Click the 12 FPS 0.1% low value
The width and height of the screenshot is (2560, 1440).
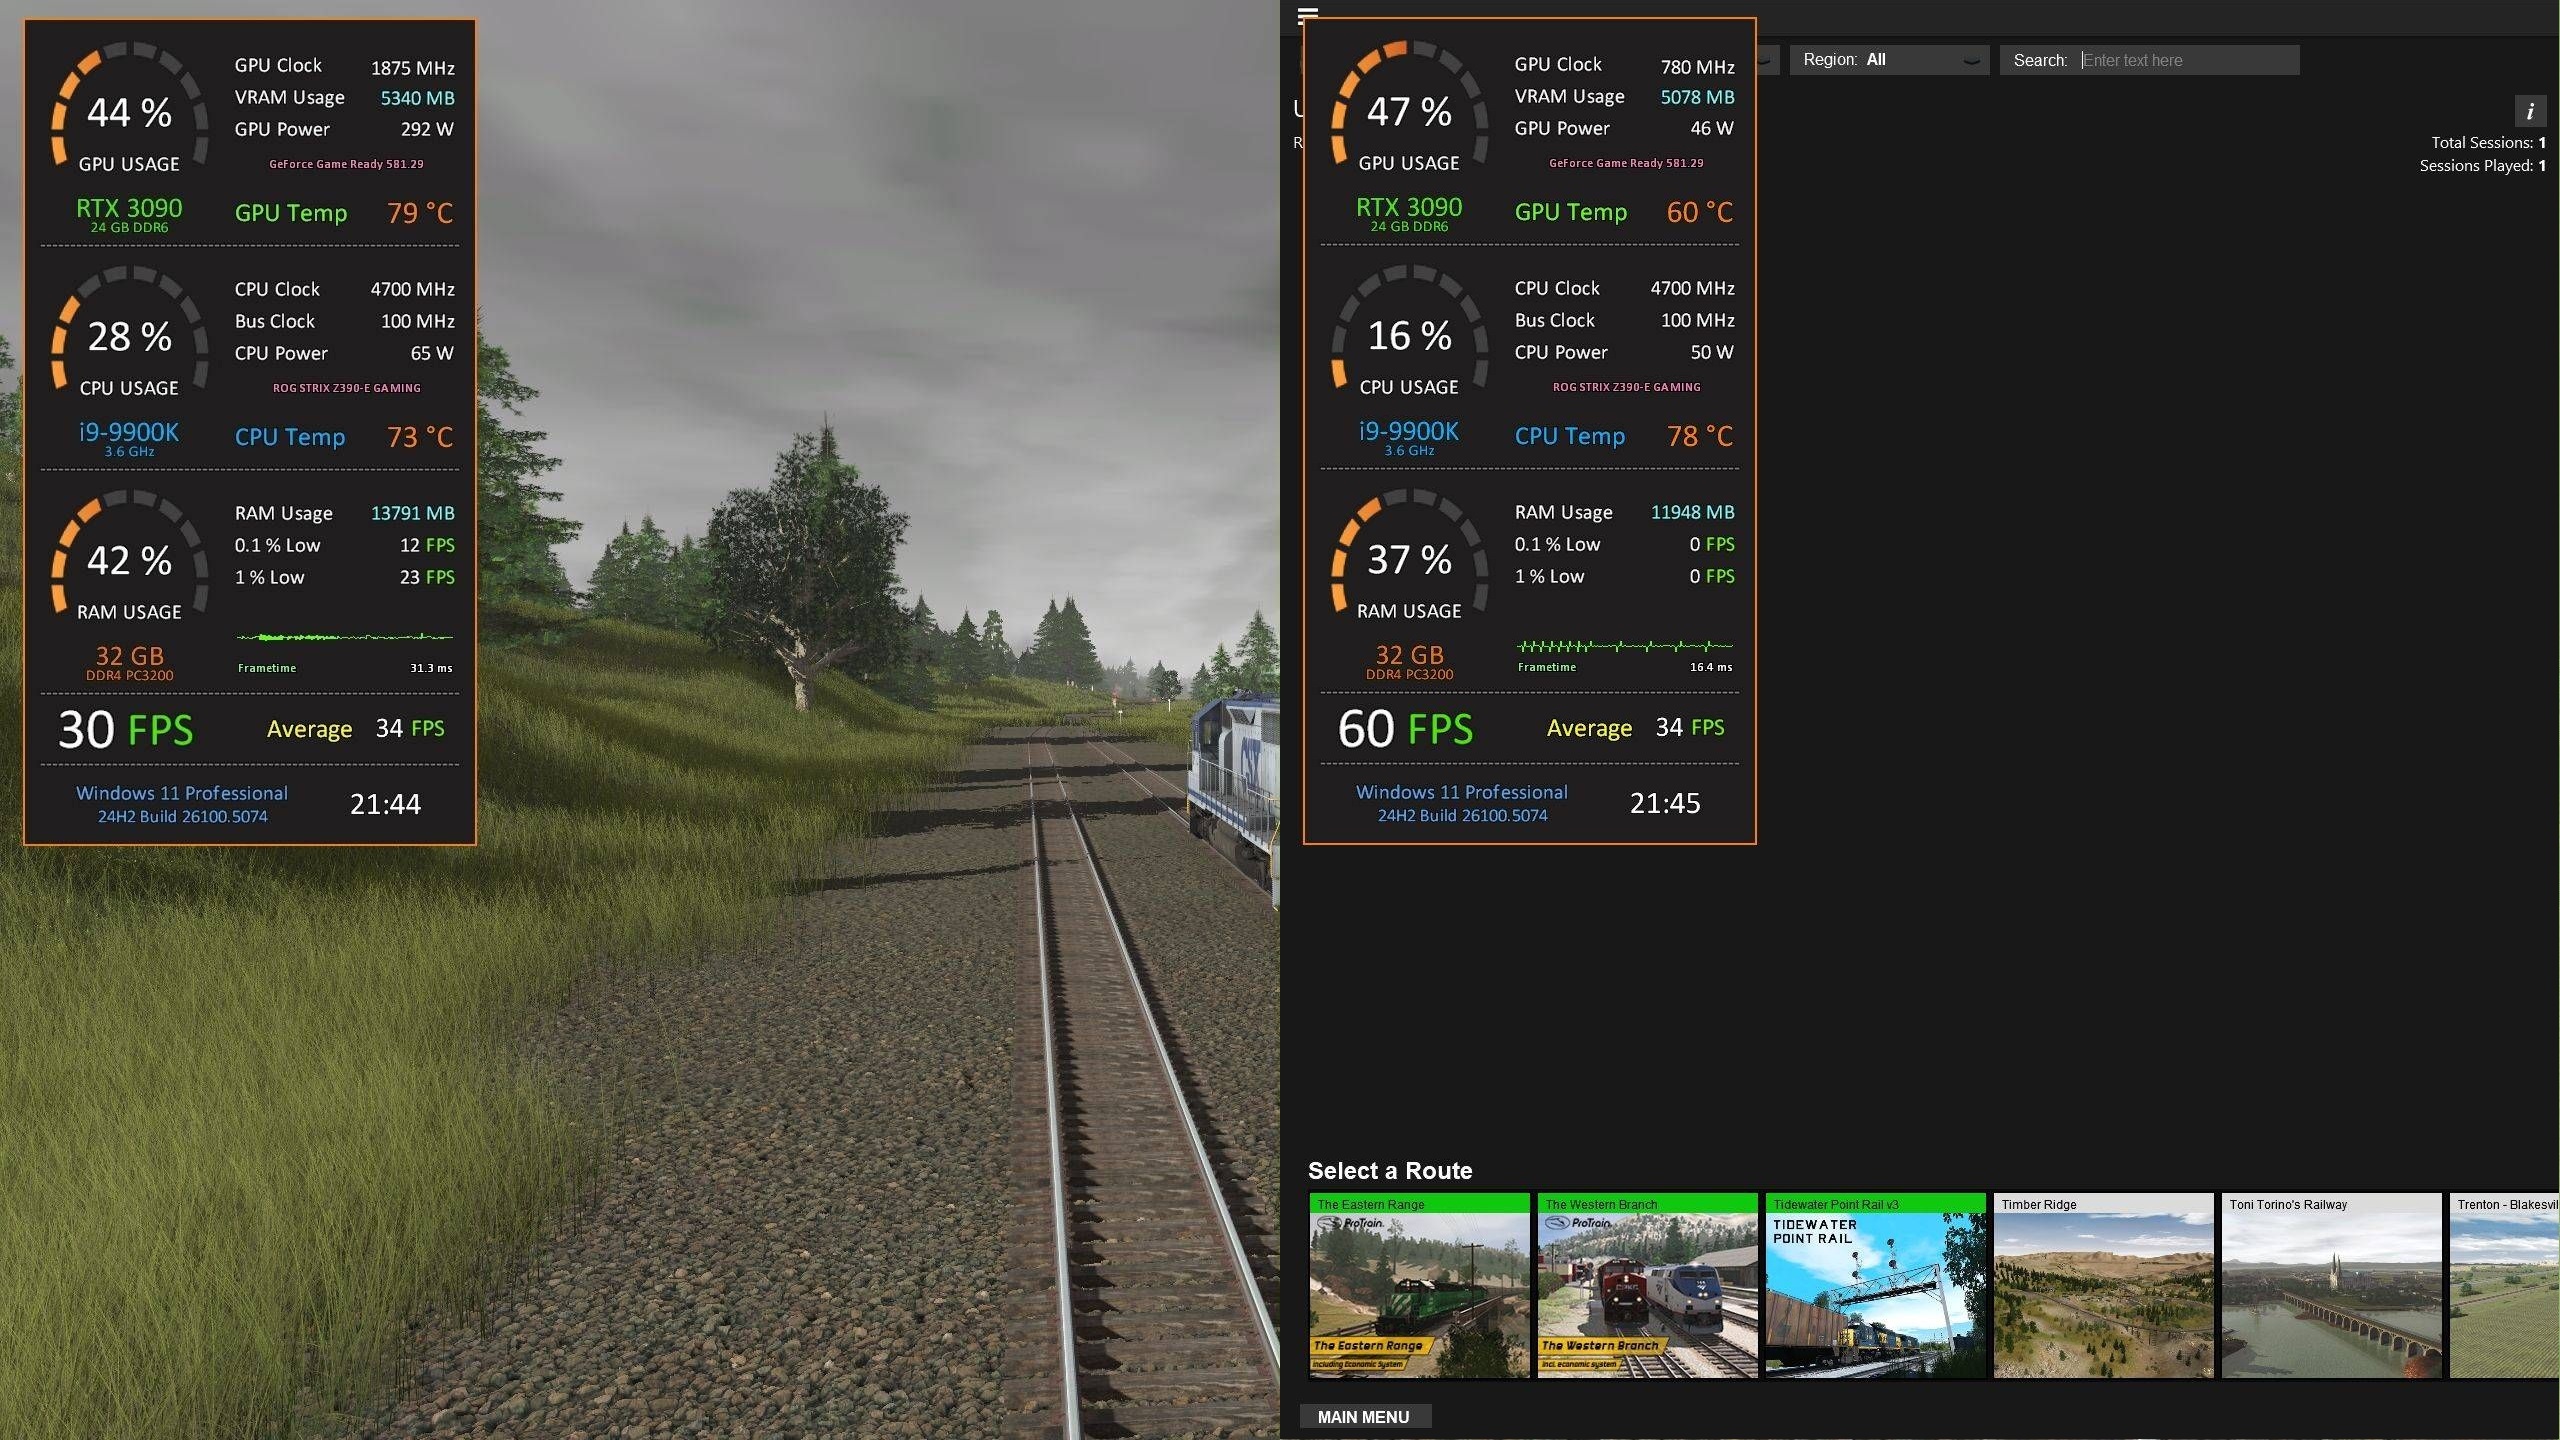427,545
